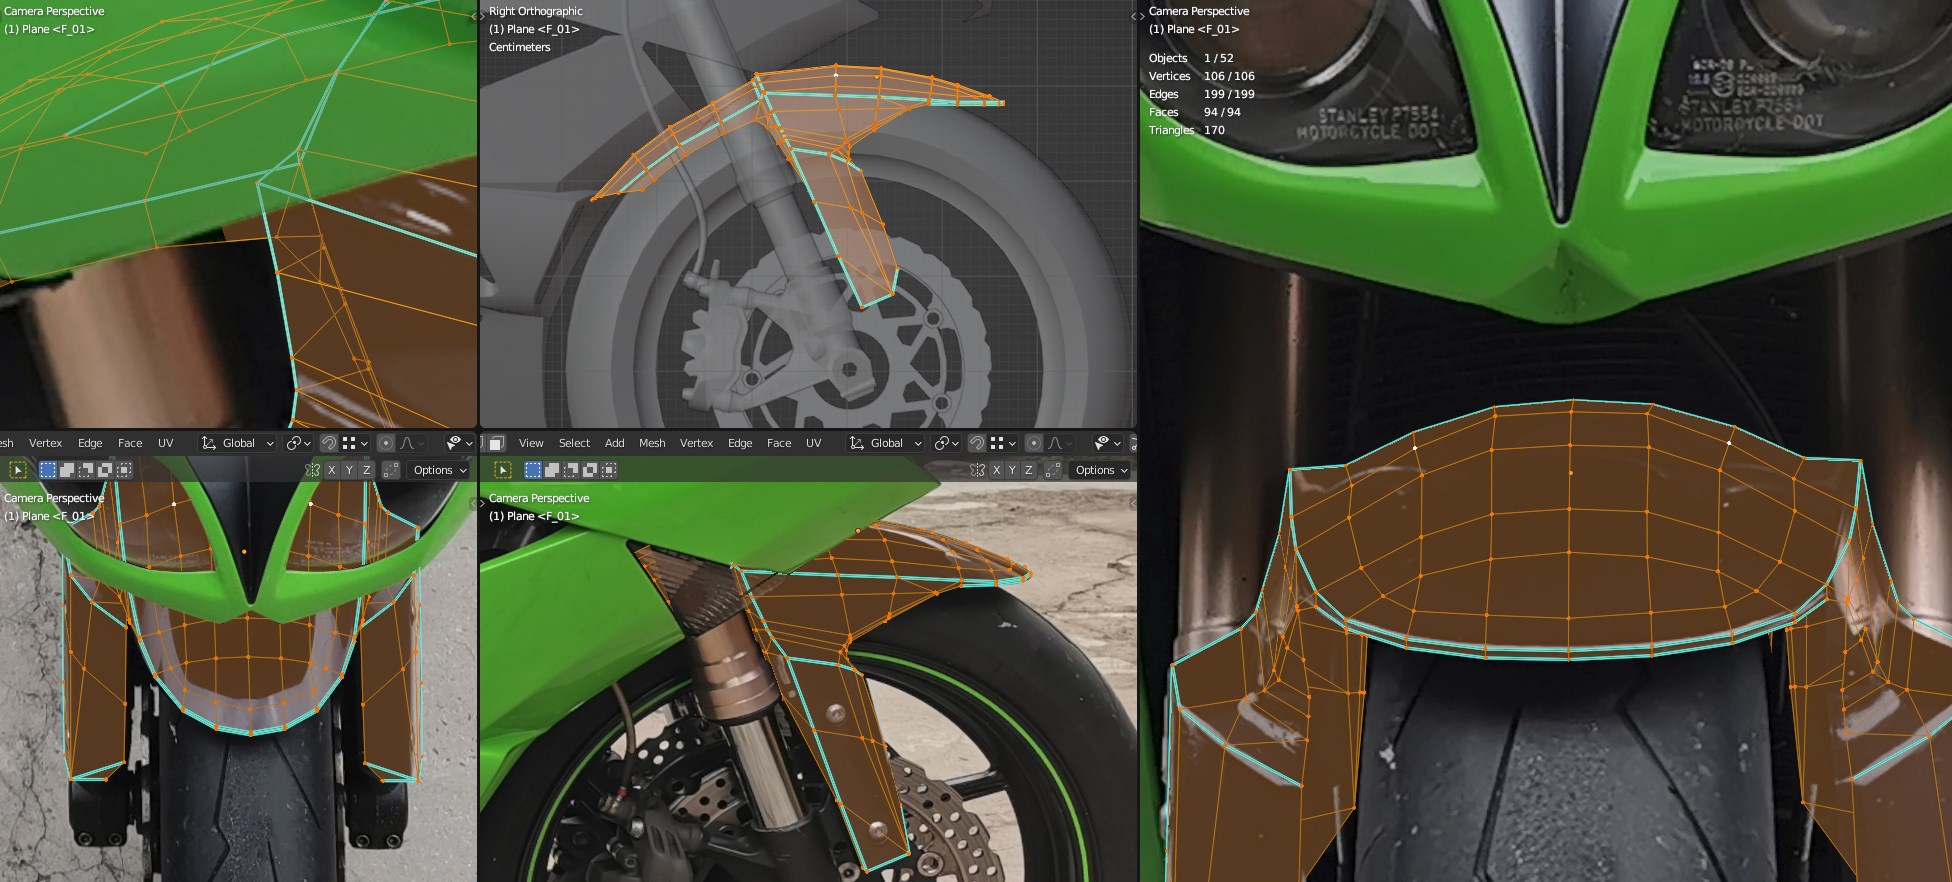
Task: Choose the 'Invert selection' mode in the middle header
Action: coord(590,469)
